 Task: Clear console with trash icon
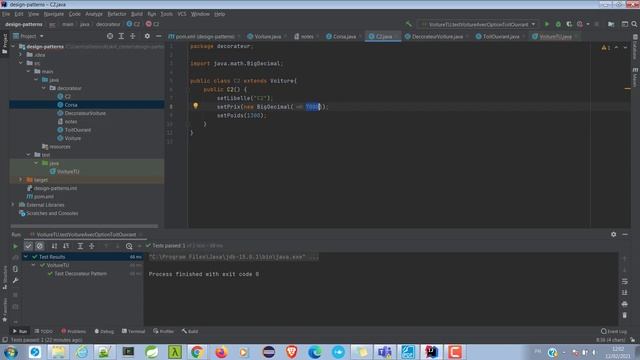(x=624, y=315)
